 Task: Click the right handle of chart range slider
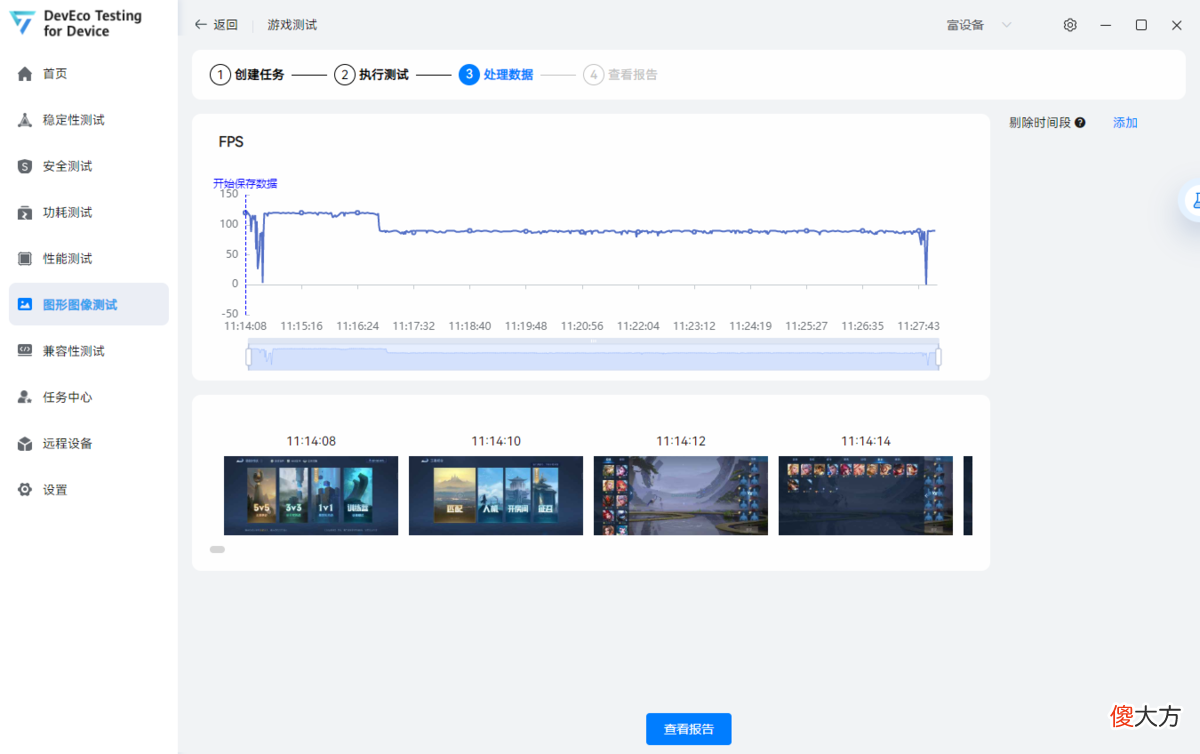(x=938, y=356)
